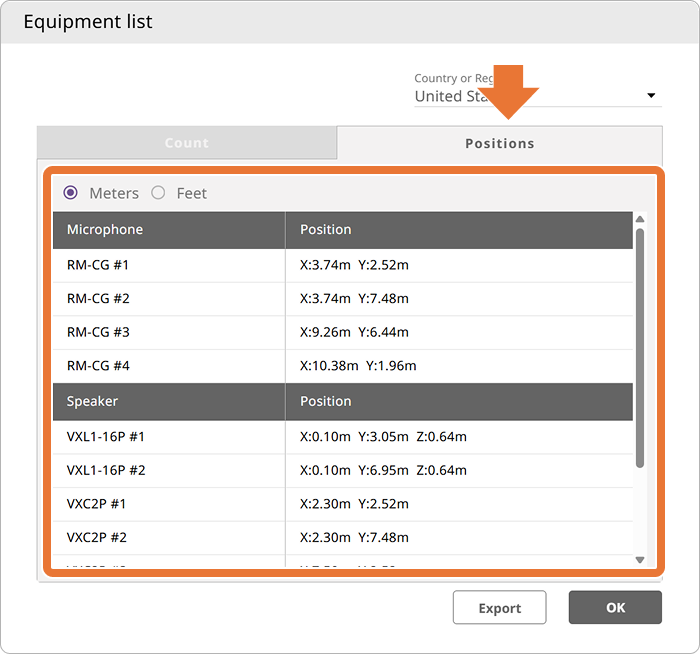Click the vertical scrollbar thumb
Screen dimensions: 700x654
(x=640, y=348)
